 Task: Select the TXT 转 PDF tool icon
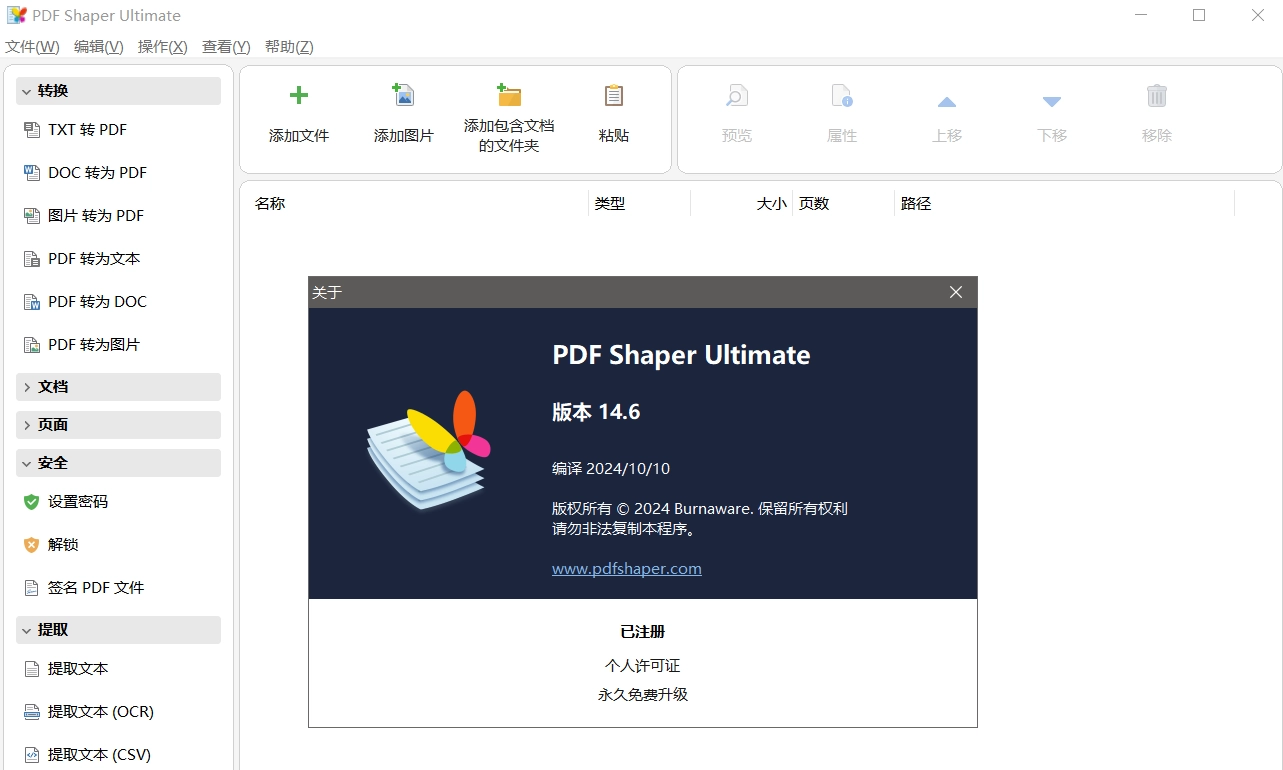click(31, 130)
